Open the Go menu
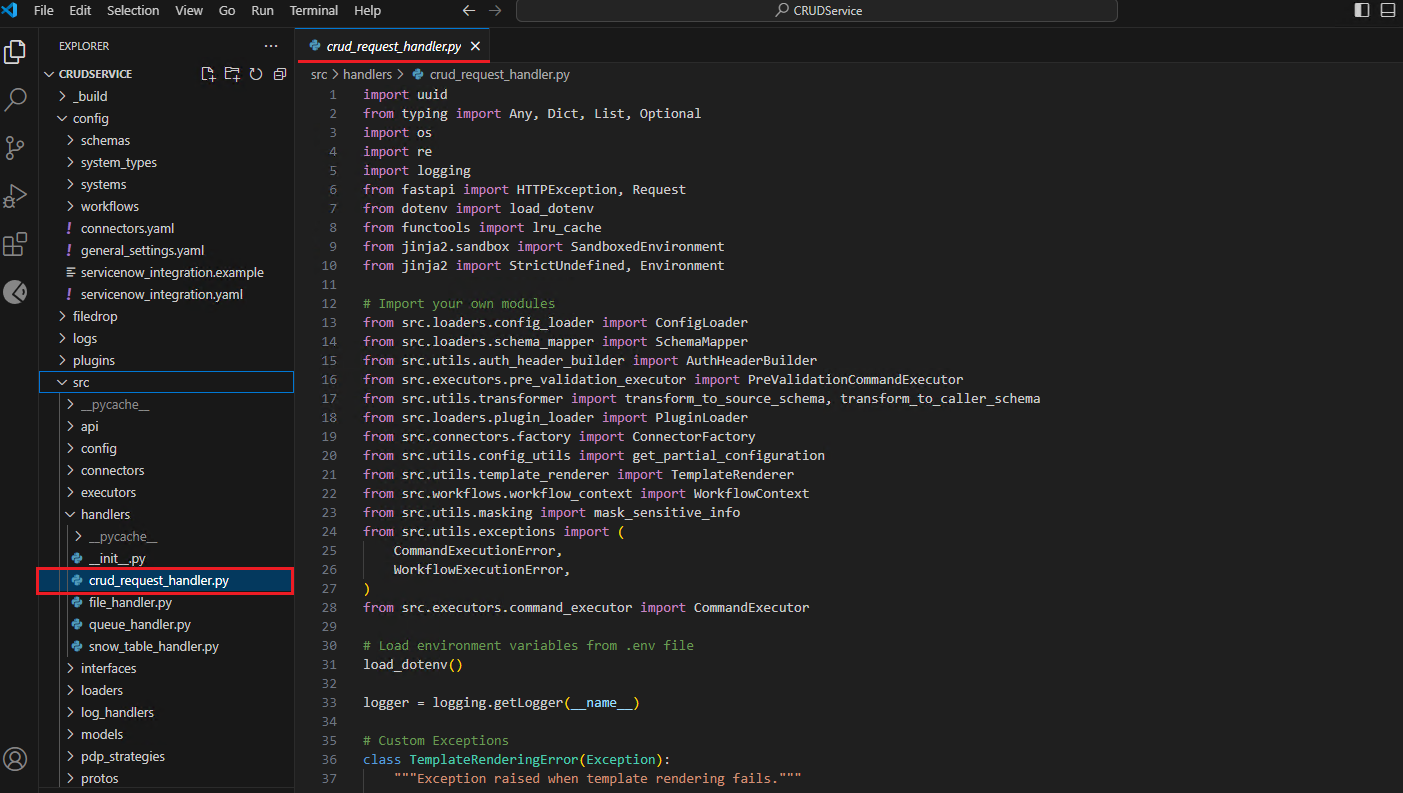The image size is (1403, 793). 227,10
